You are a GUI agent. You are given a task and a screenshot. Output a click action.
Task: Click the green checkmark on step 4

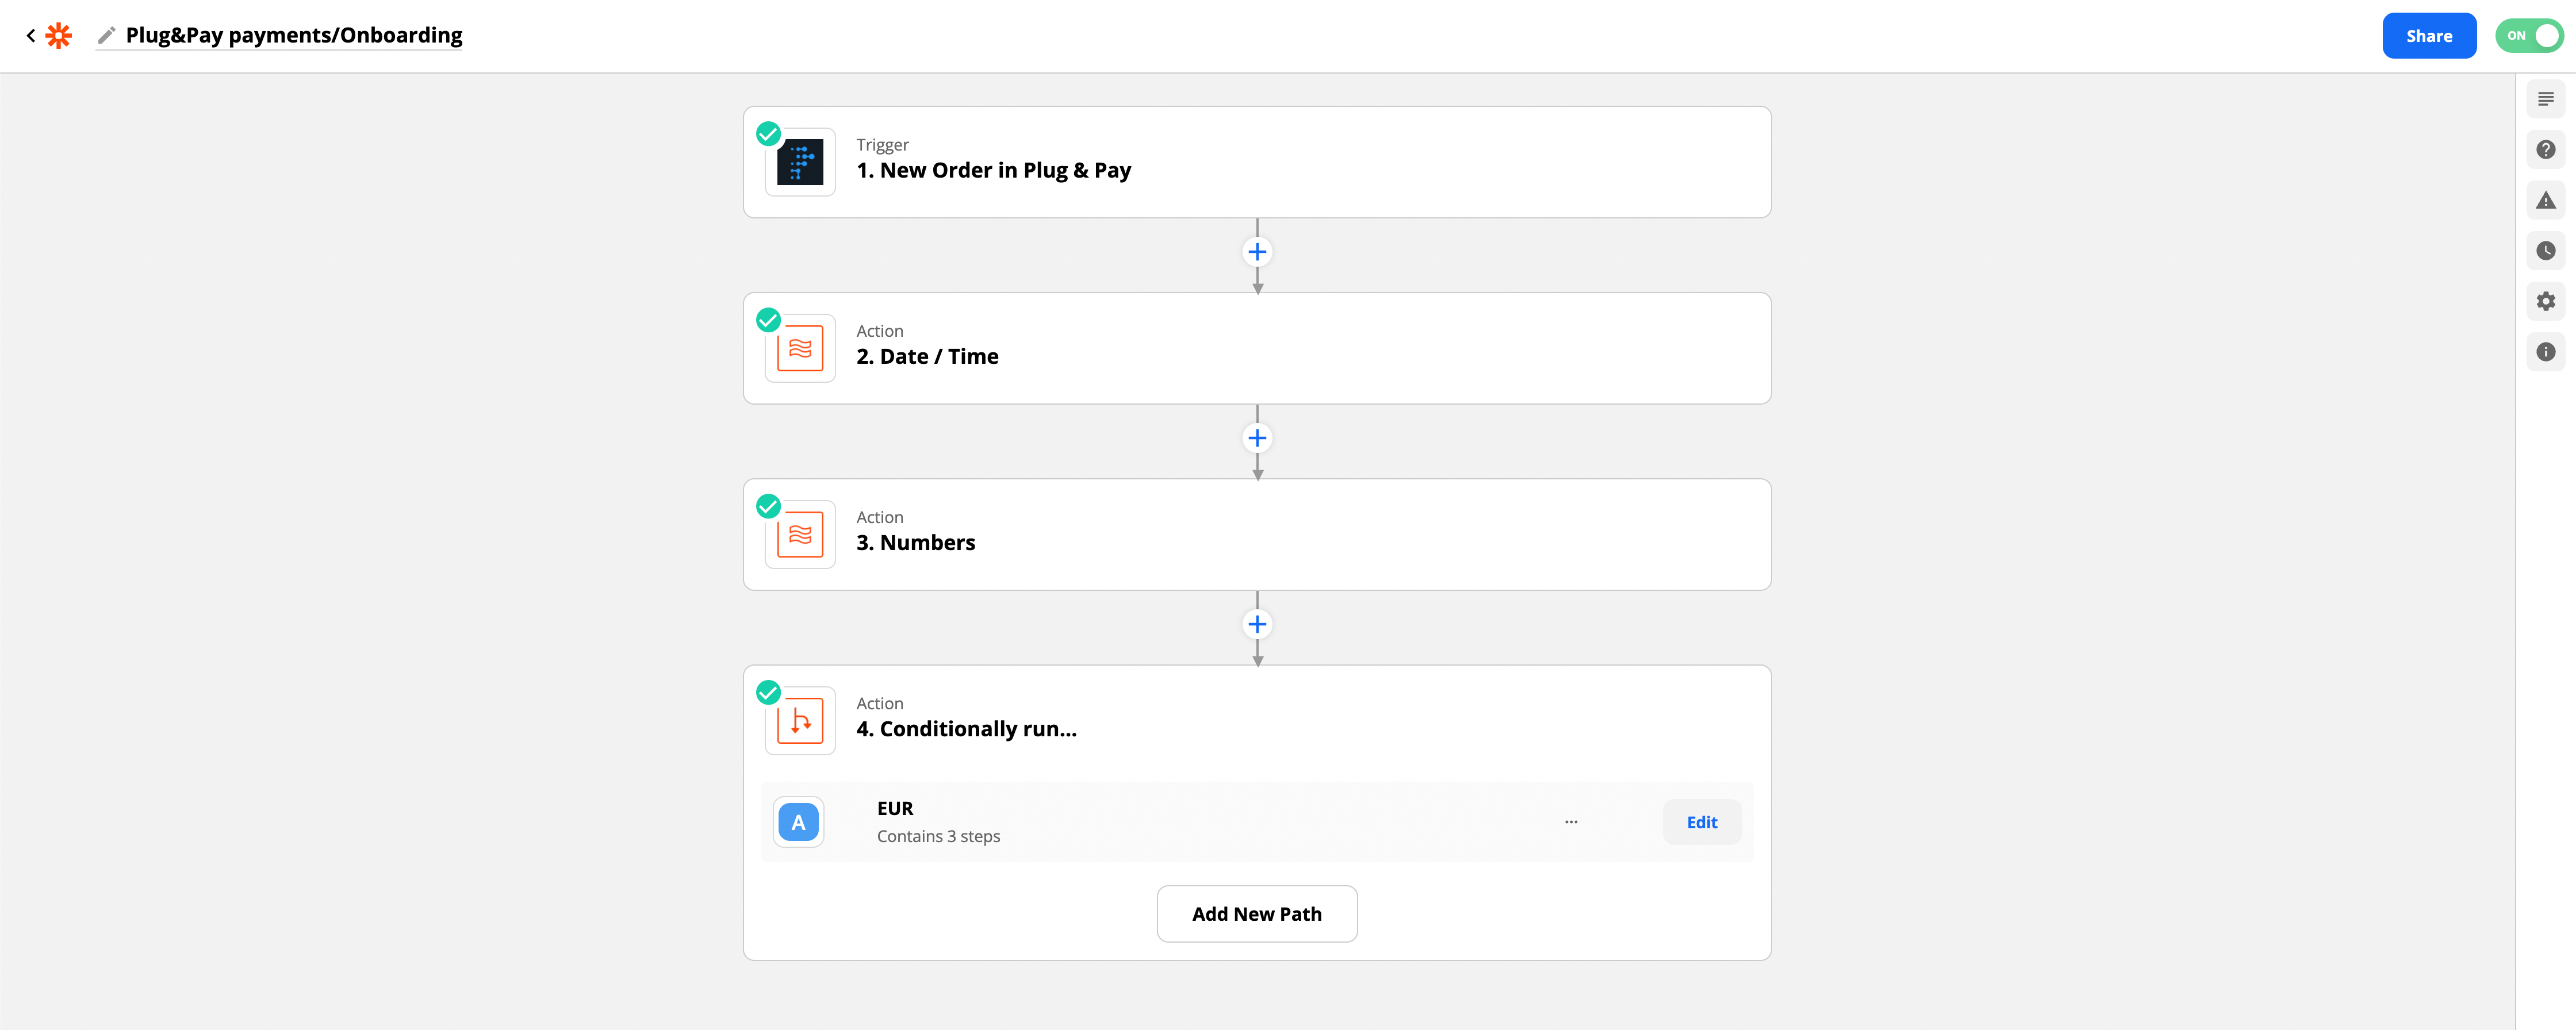768,692
